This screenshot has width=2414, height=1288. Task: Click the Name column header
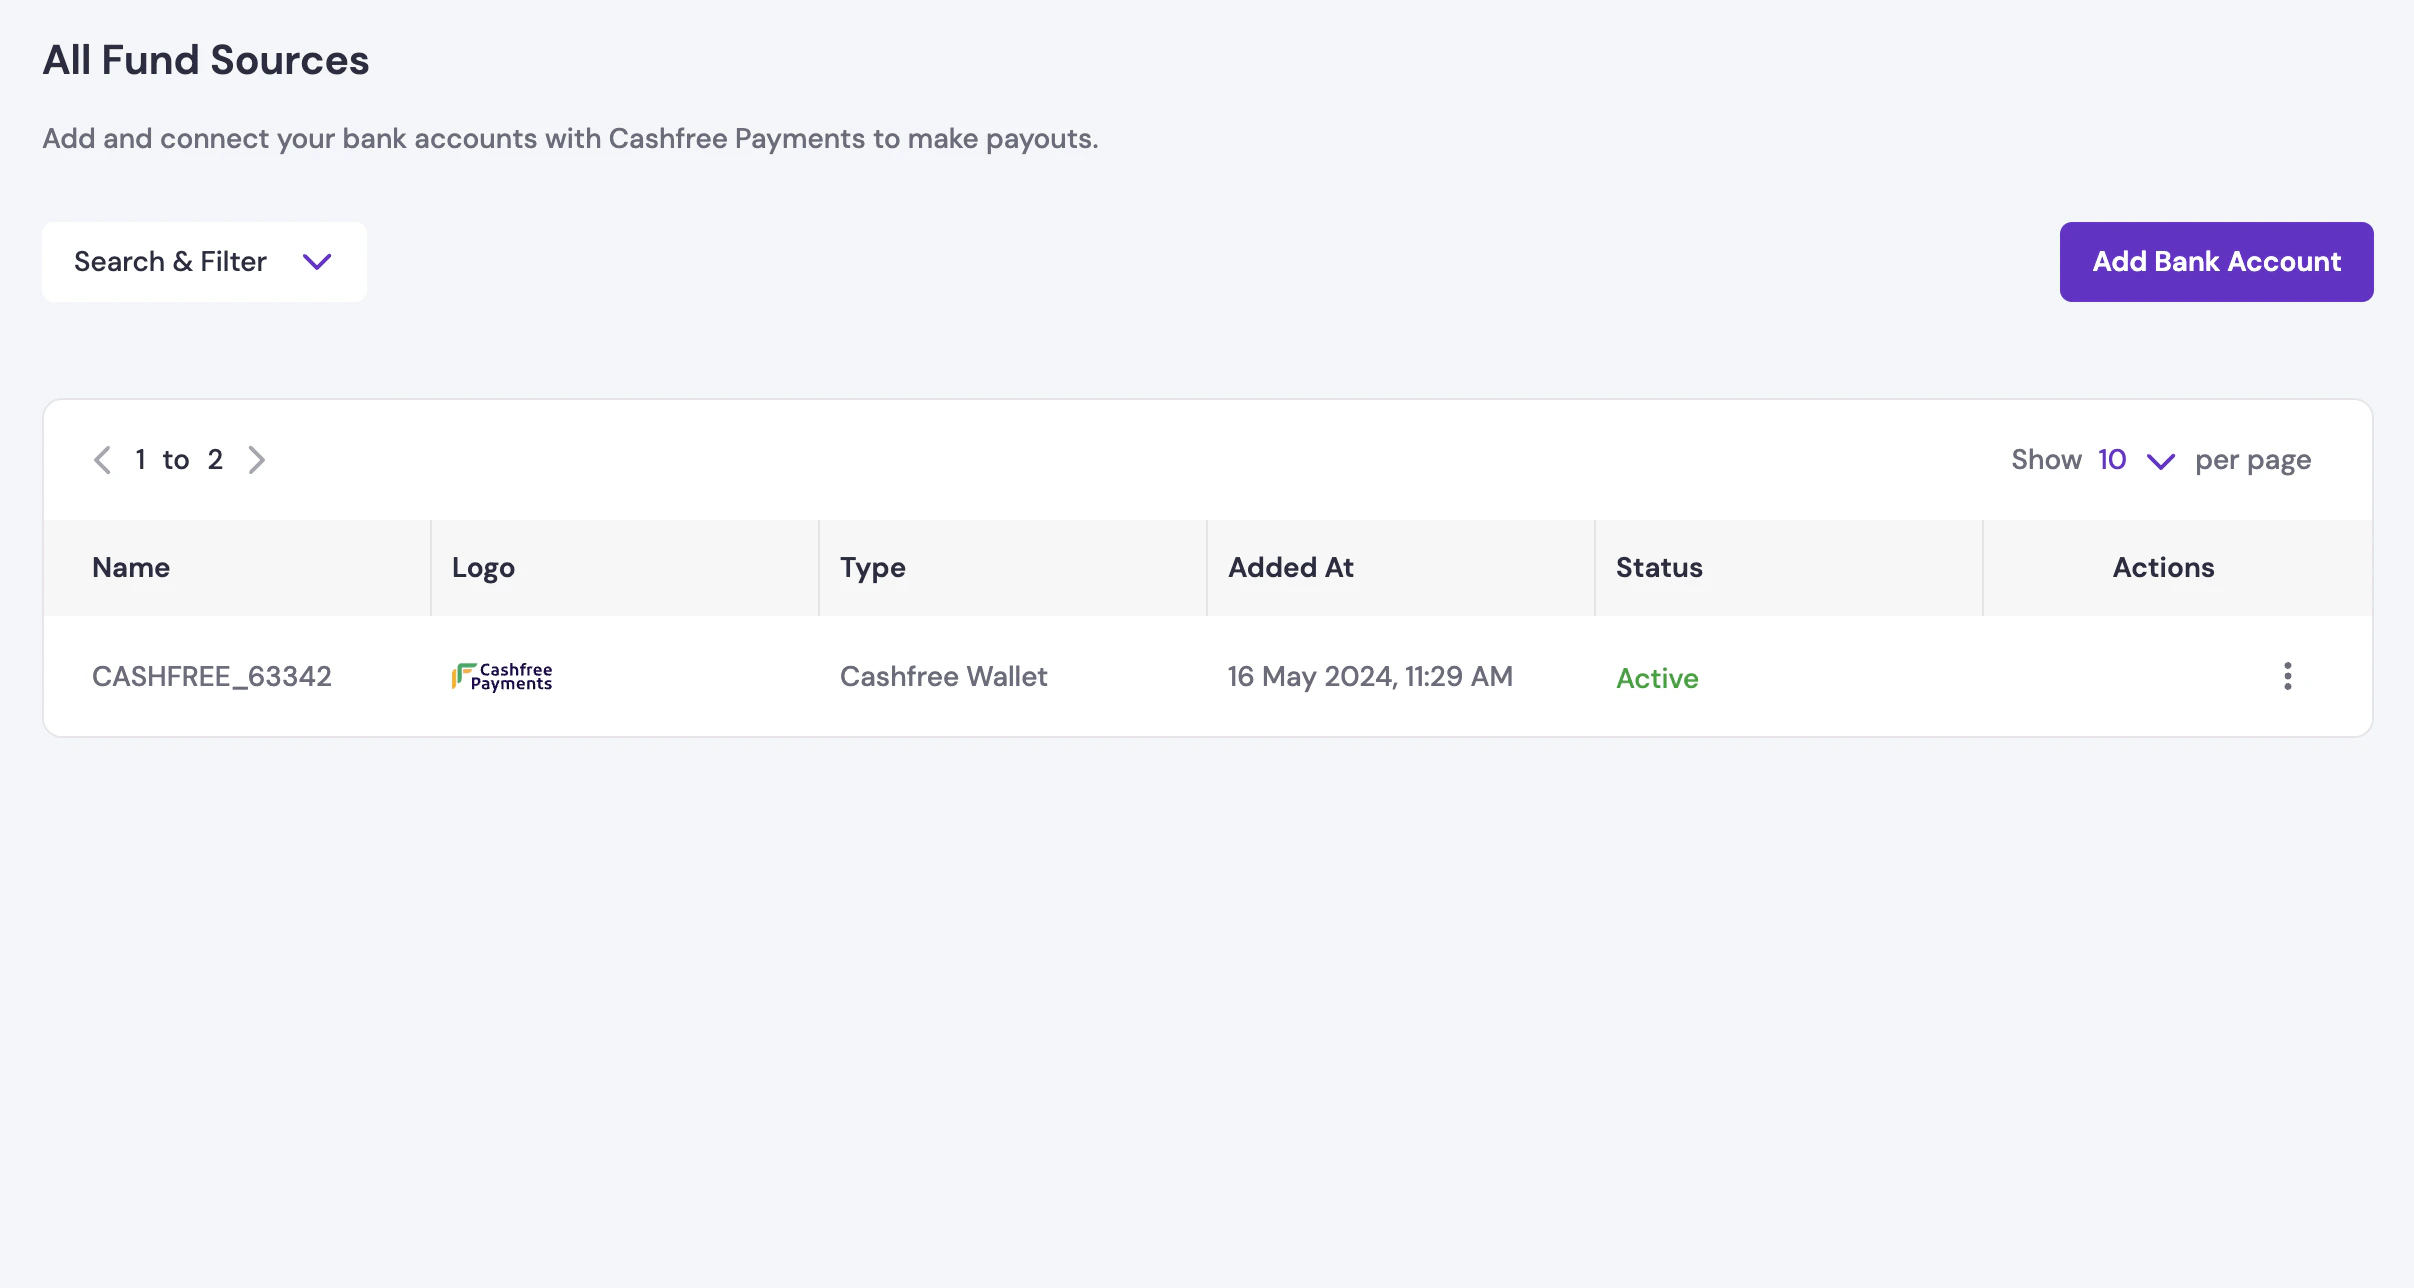click(131, 568)
